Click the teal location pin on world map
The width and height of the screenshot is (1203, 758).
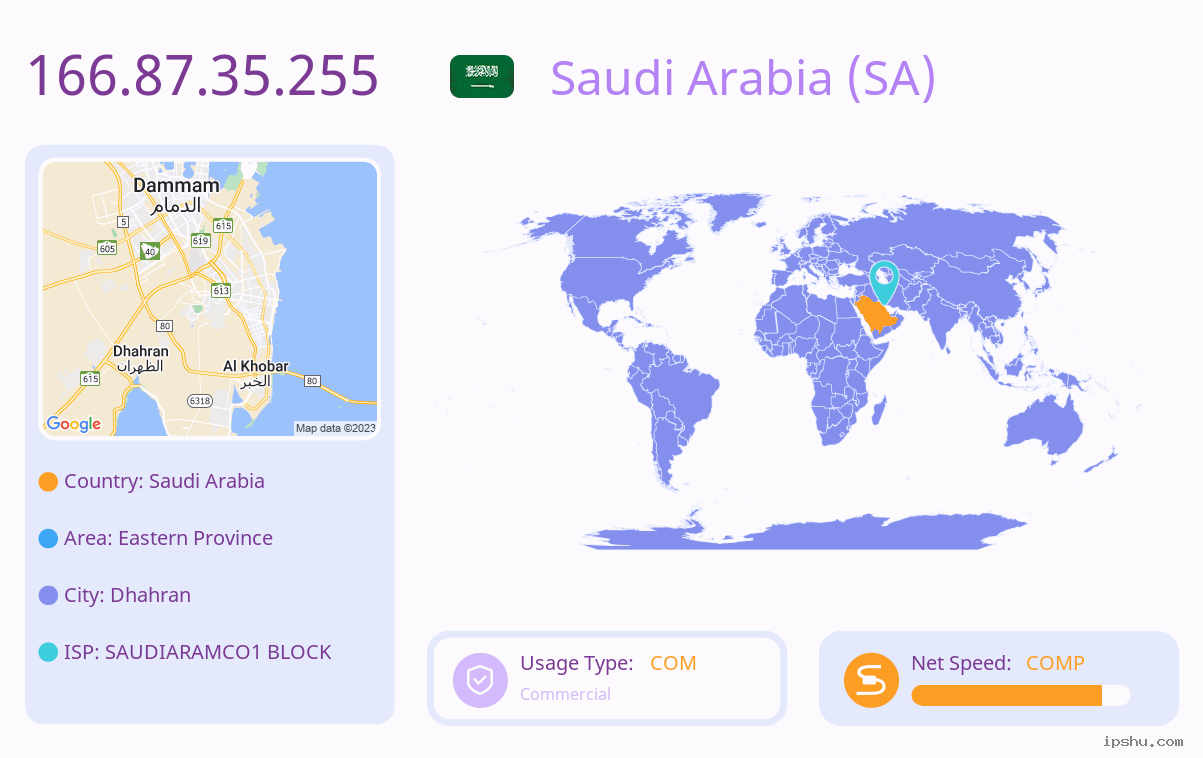pos(884,282)
